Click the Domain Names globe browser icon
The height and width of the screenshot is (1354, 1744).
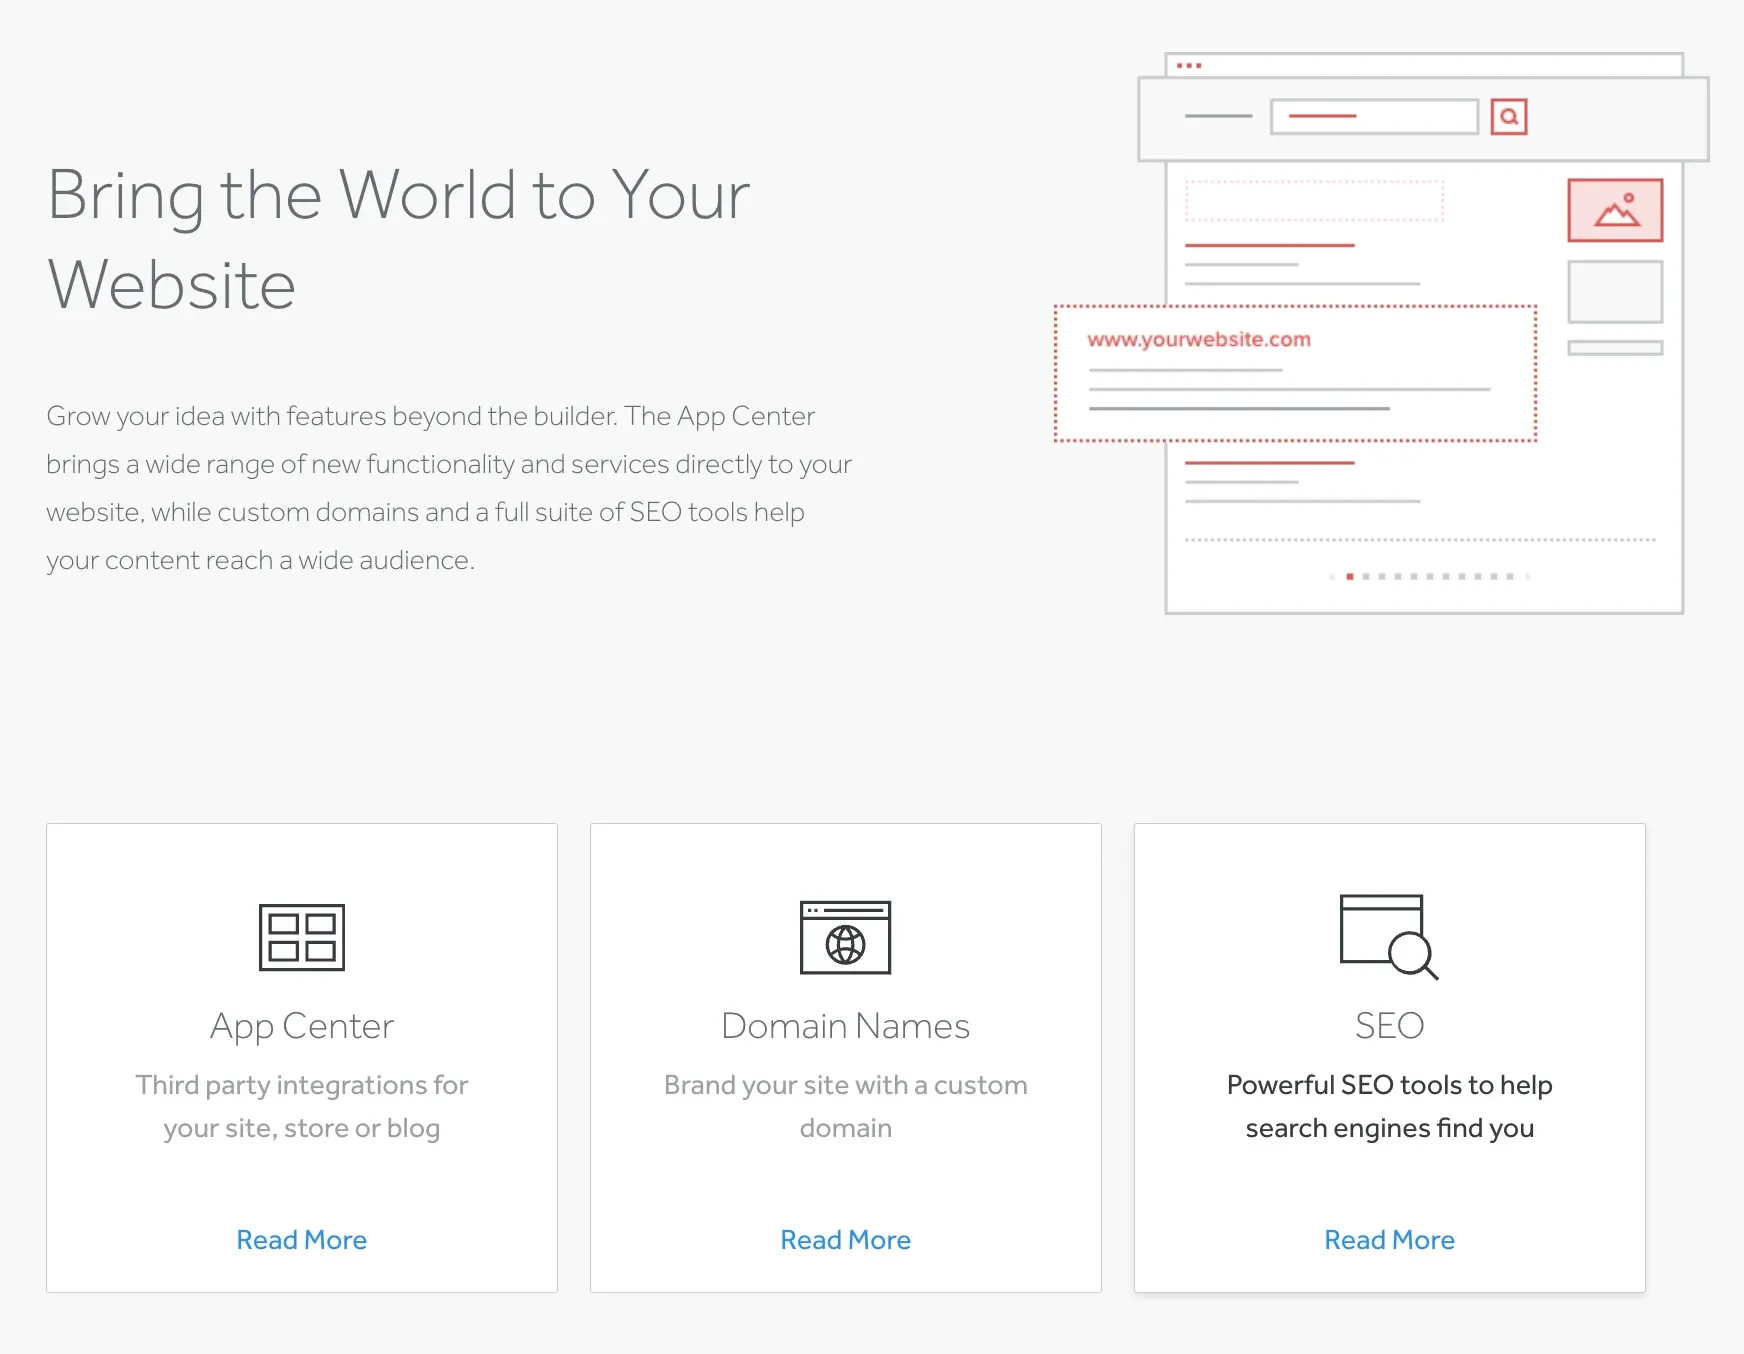[x=845, y=937]
